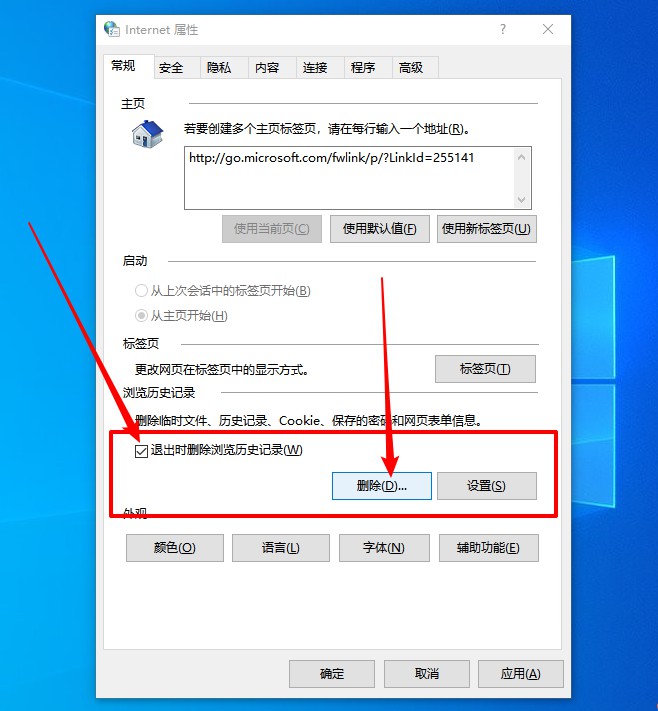
Task: Open the 辅助功能(E) button
Action: tap(489, 548)
